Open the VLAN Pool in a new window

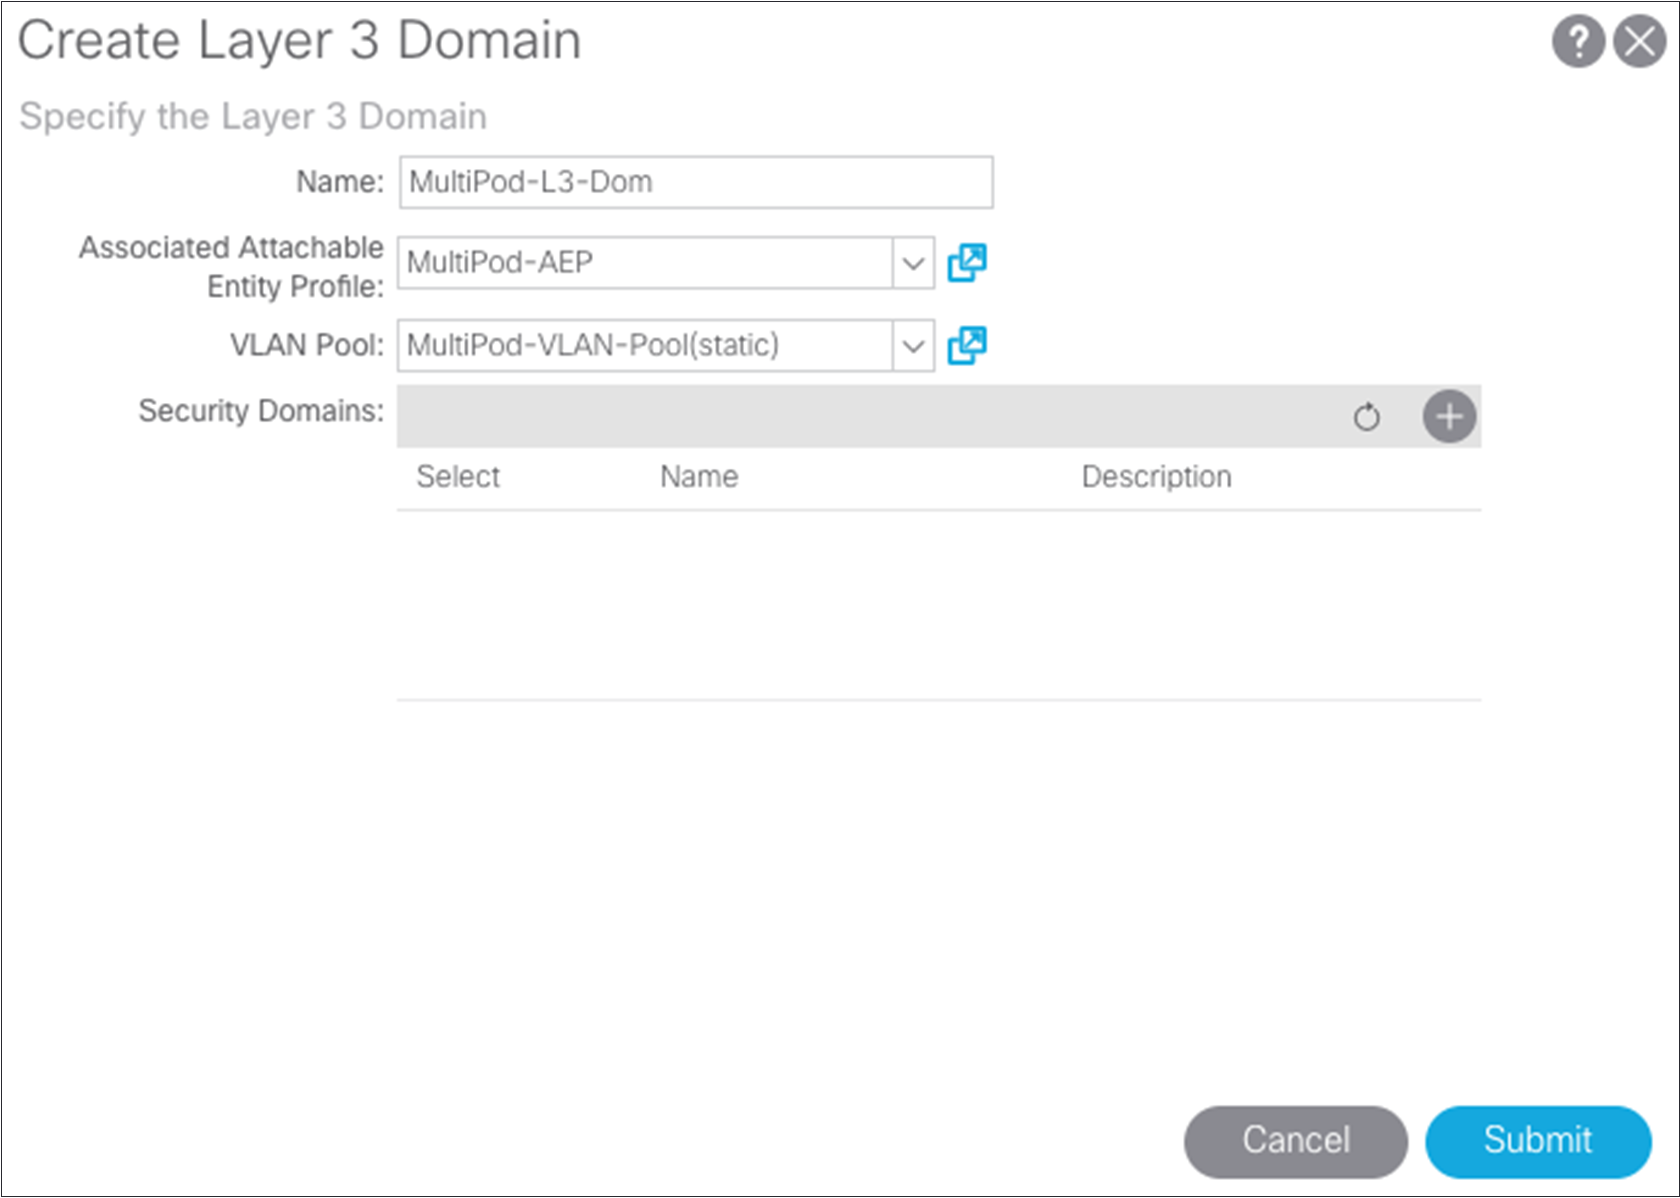click(x=967, y=346)
